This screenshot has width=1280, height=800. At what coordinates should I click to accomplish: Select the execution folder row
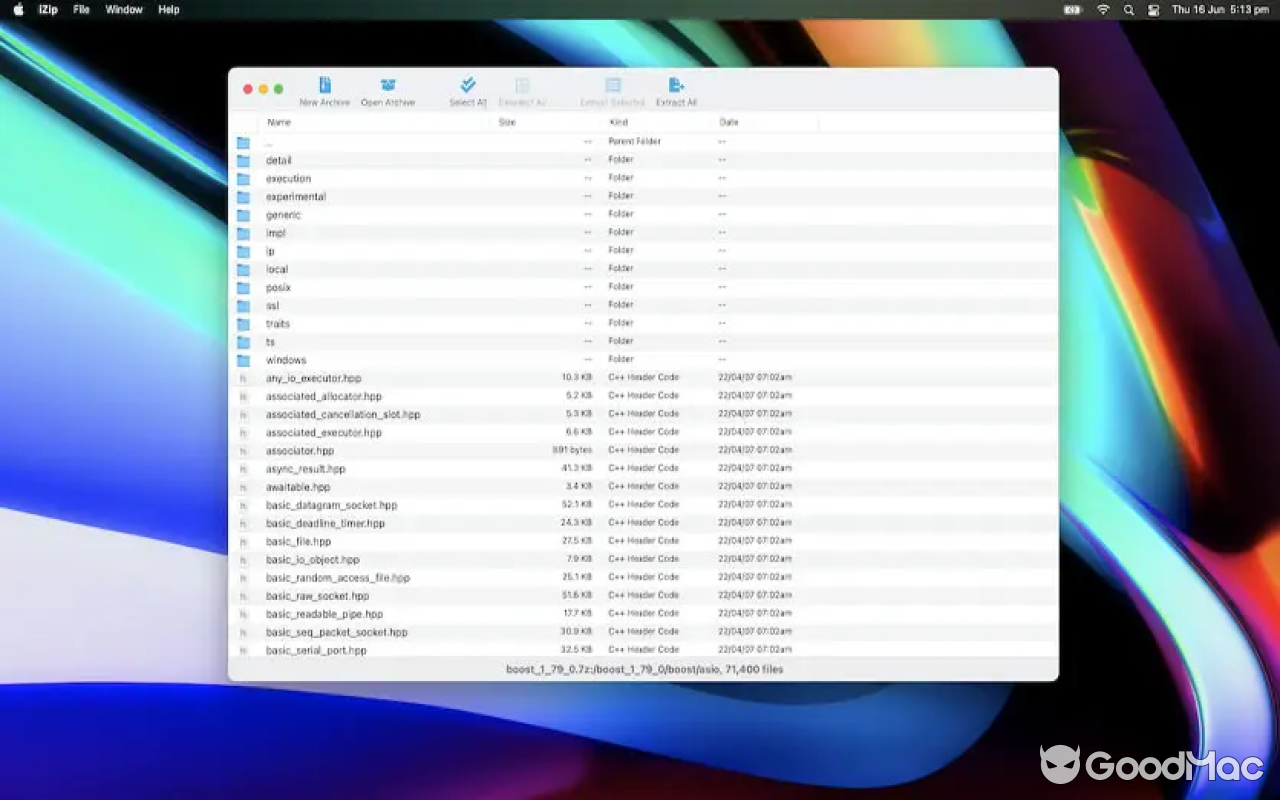coord(288,177)
